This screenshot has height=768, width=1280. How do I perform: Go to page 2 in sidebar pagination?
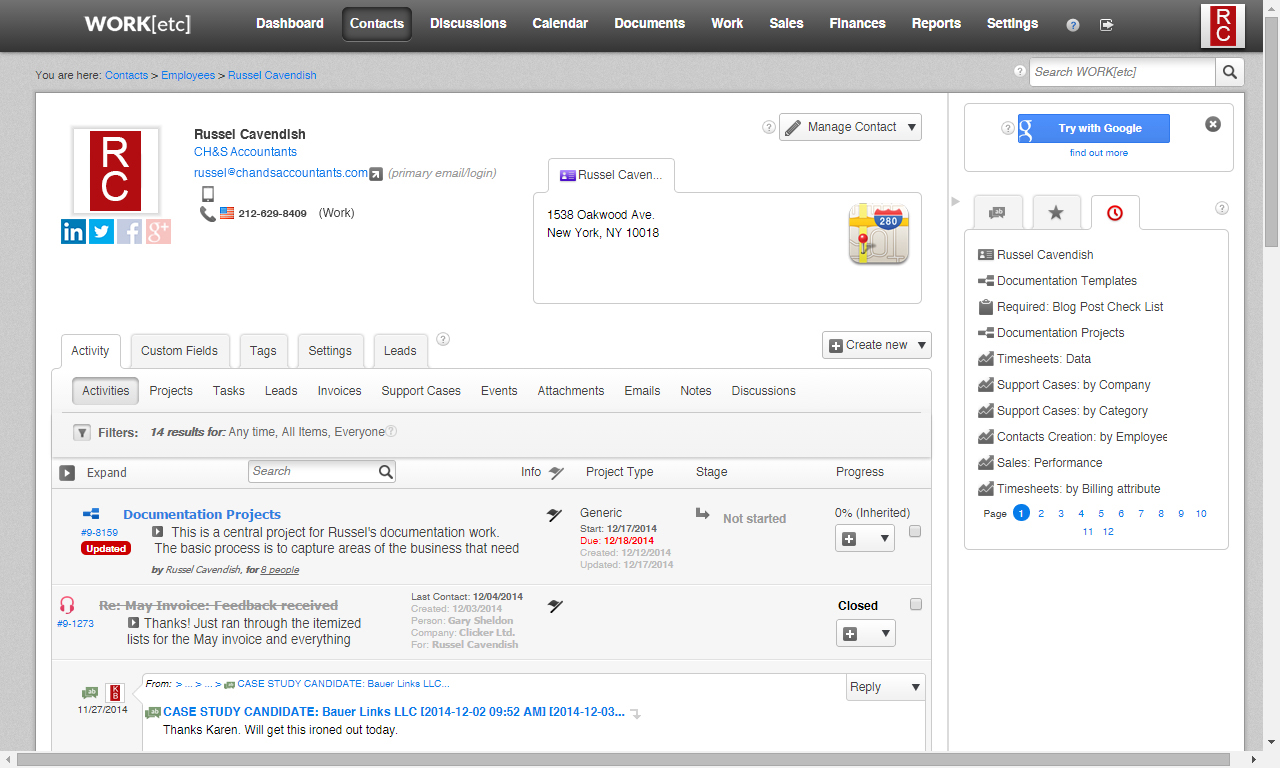pos(1041,513)
